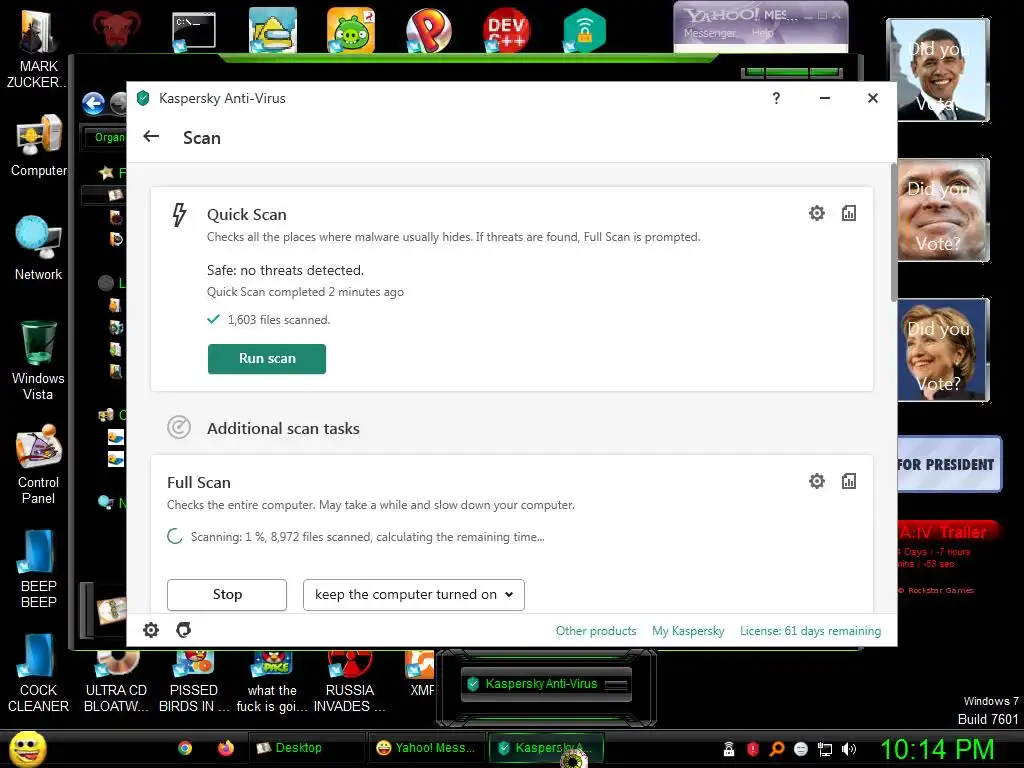
Task: Select DEV C++ desktop shortcut
Action: click(x=506, y=31)
